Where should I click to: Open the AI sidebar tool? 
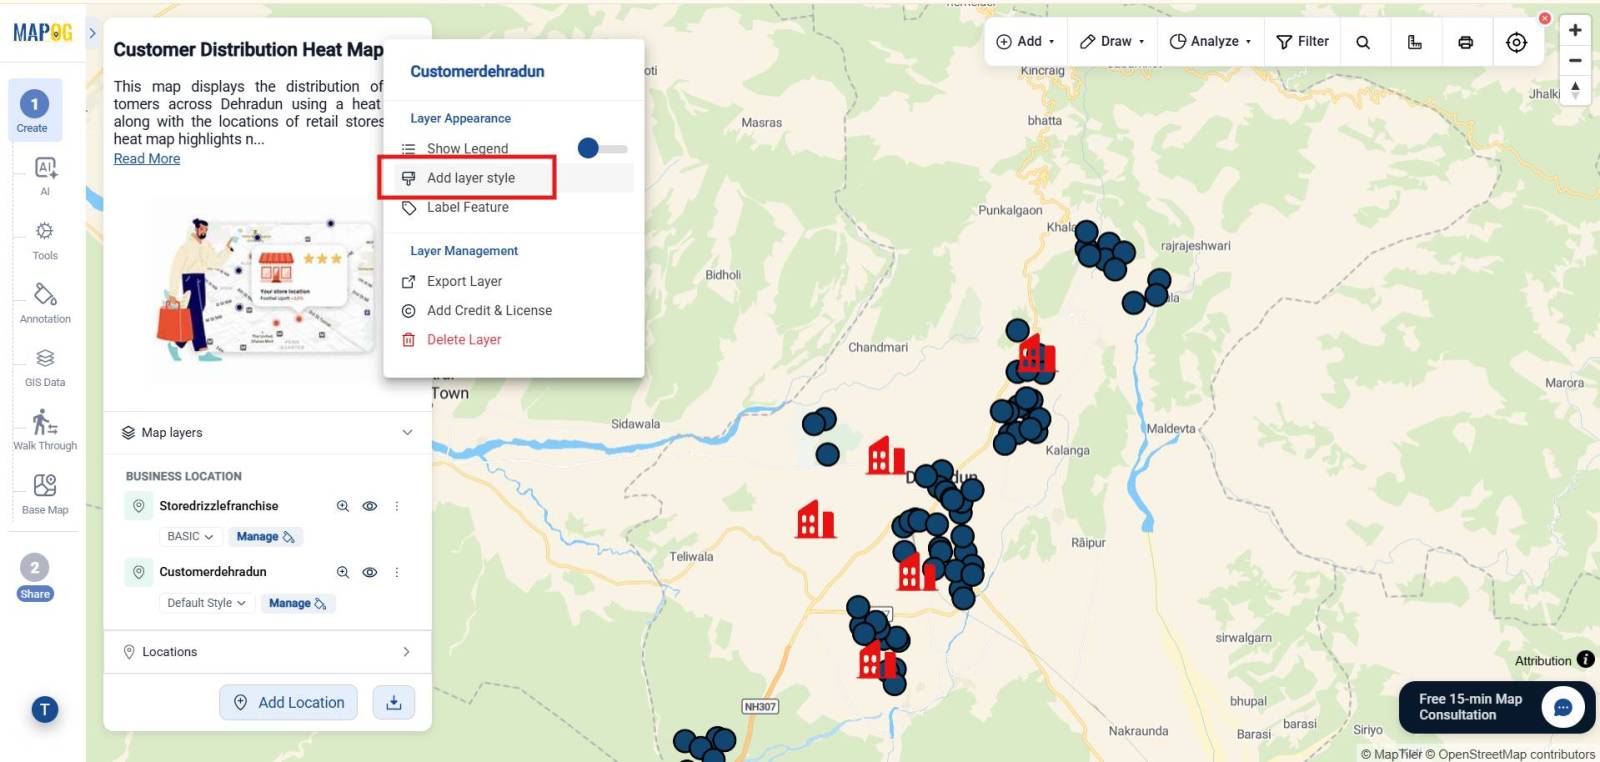point(45,175)
